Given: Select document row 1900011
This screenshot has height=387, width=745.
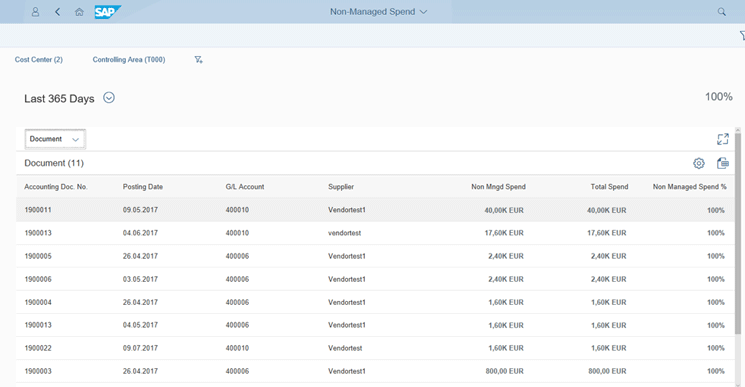Looking at the screenshot, I should (375, 210).
